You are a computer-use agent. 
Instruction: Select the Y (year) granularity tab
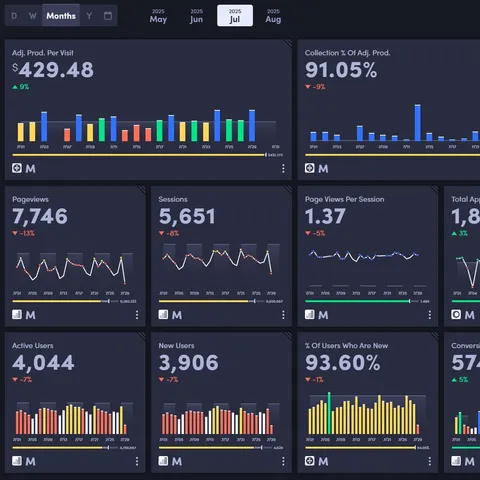(x=89, y=16)
